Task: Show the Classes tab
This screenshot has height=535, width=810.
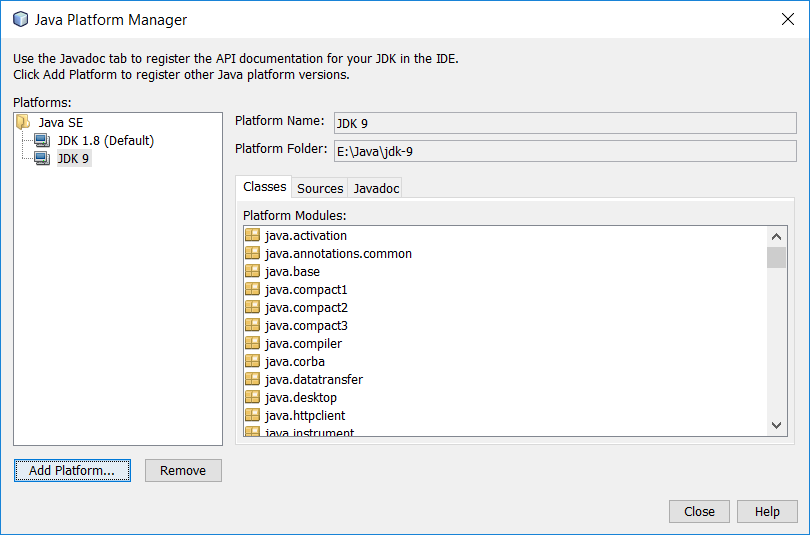Action: pyautogui.click(x=264, y=187)
